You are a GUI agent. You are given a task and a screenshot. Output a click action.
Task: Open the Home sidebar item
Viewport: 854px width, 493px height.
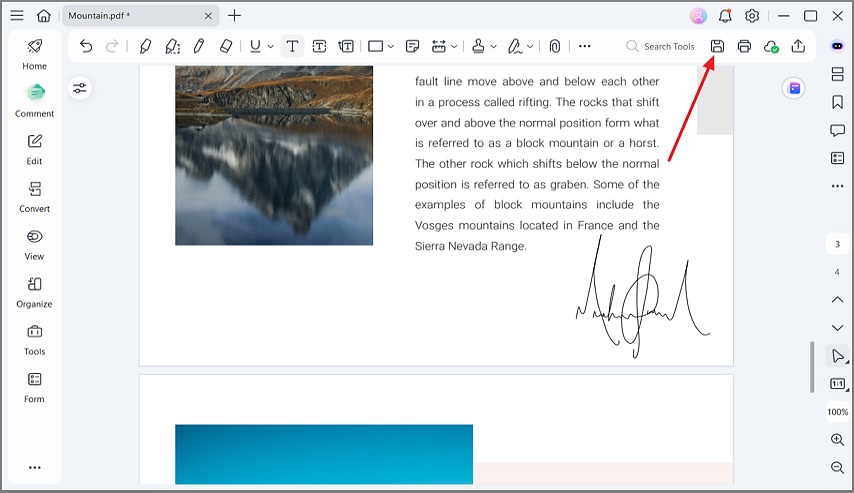tap(34, 54)
